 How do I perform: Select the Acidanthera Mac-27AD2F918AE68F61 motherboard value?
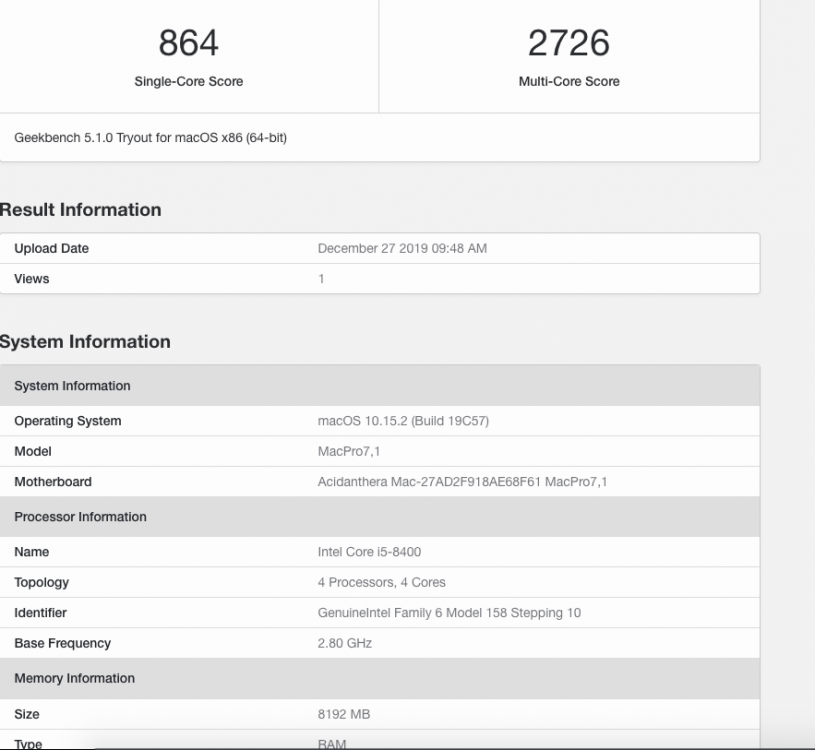coord(462,482)
